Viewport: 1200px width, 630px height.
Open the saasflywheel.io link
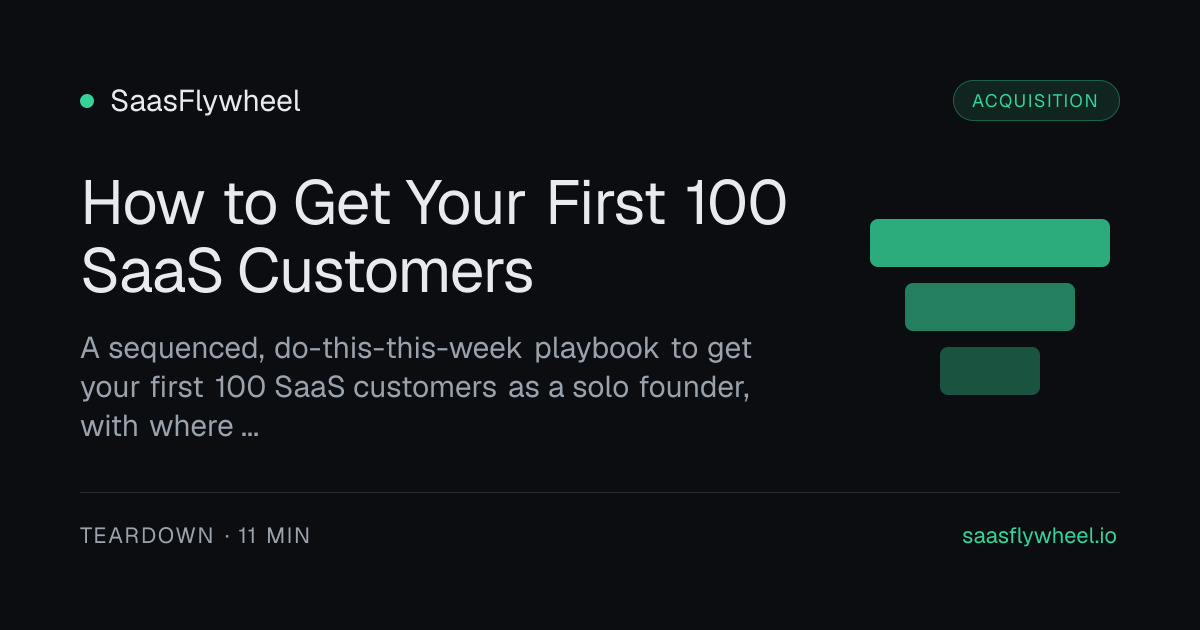click(1039, 536)
